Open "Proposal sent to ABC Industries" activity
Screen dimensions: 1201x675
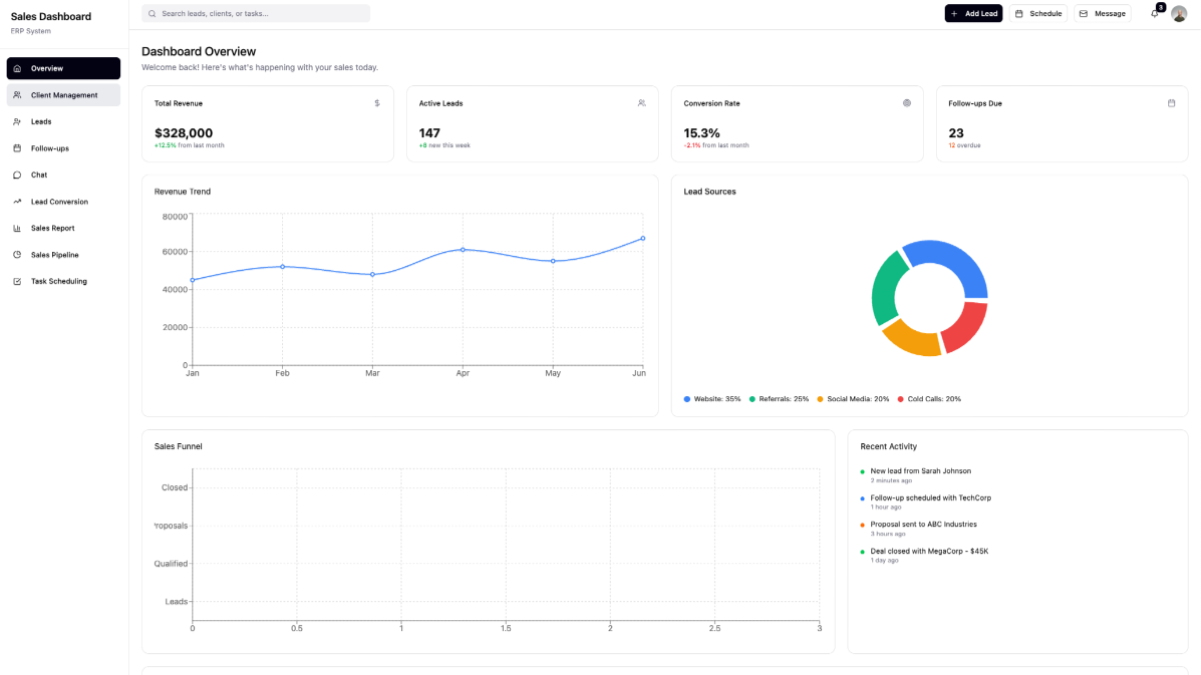924,524
